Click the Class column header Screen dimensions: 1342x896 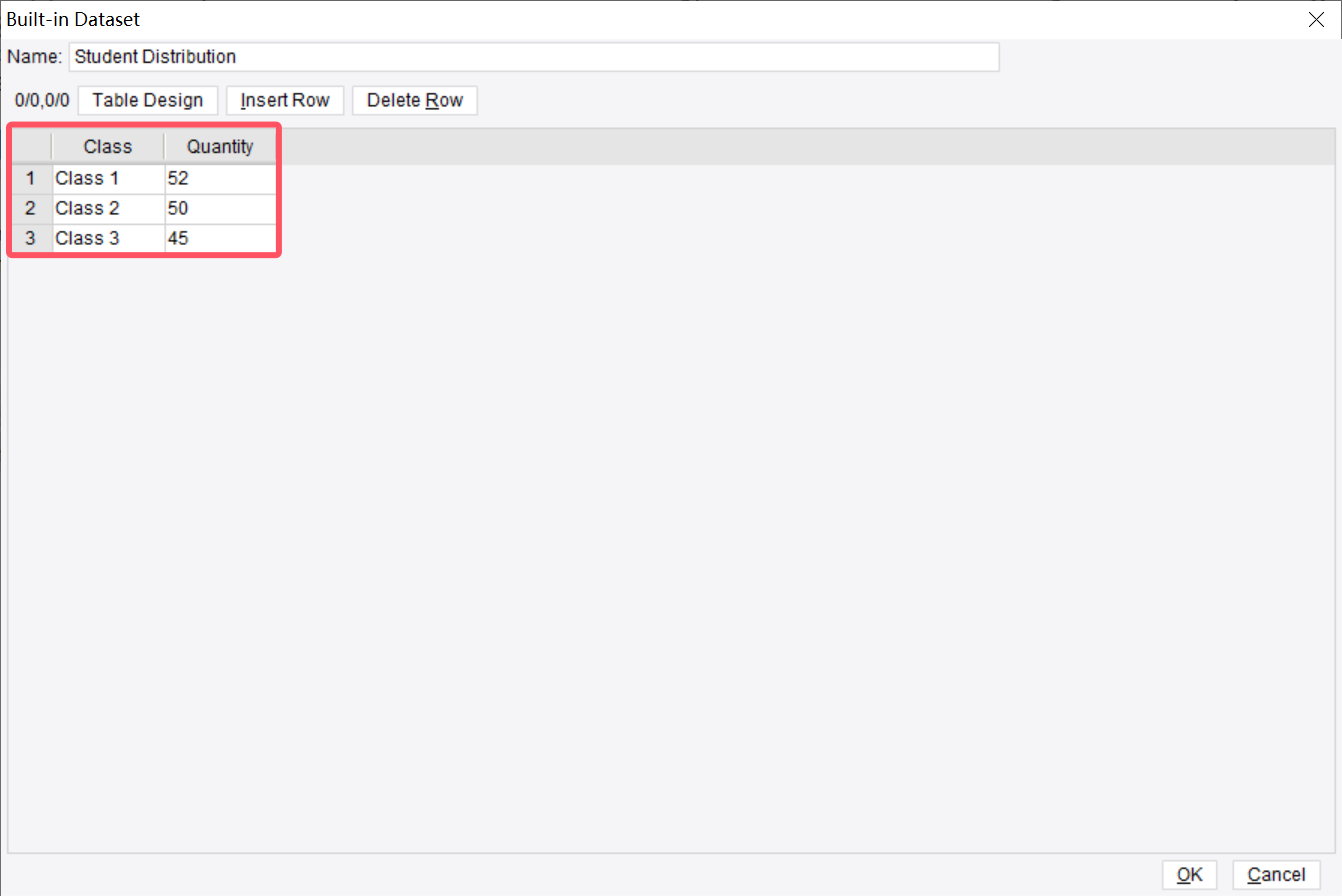(x=107, y=146)
